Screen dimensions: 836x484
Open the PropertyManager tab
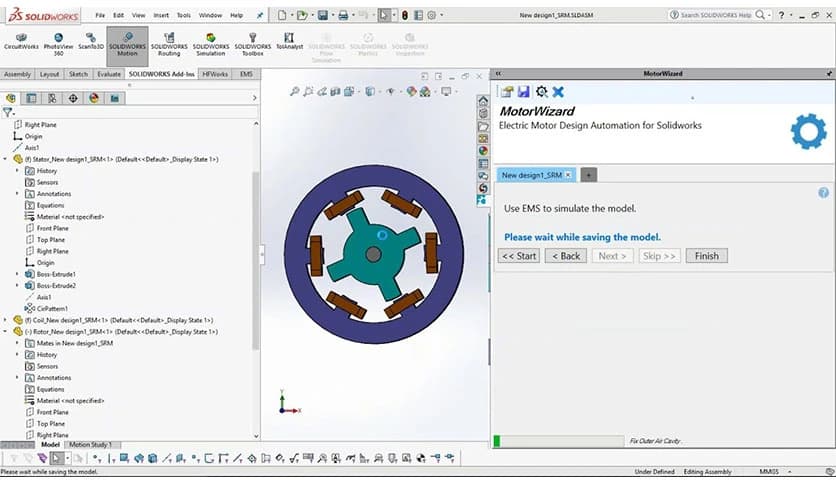[x=31, y=98]
